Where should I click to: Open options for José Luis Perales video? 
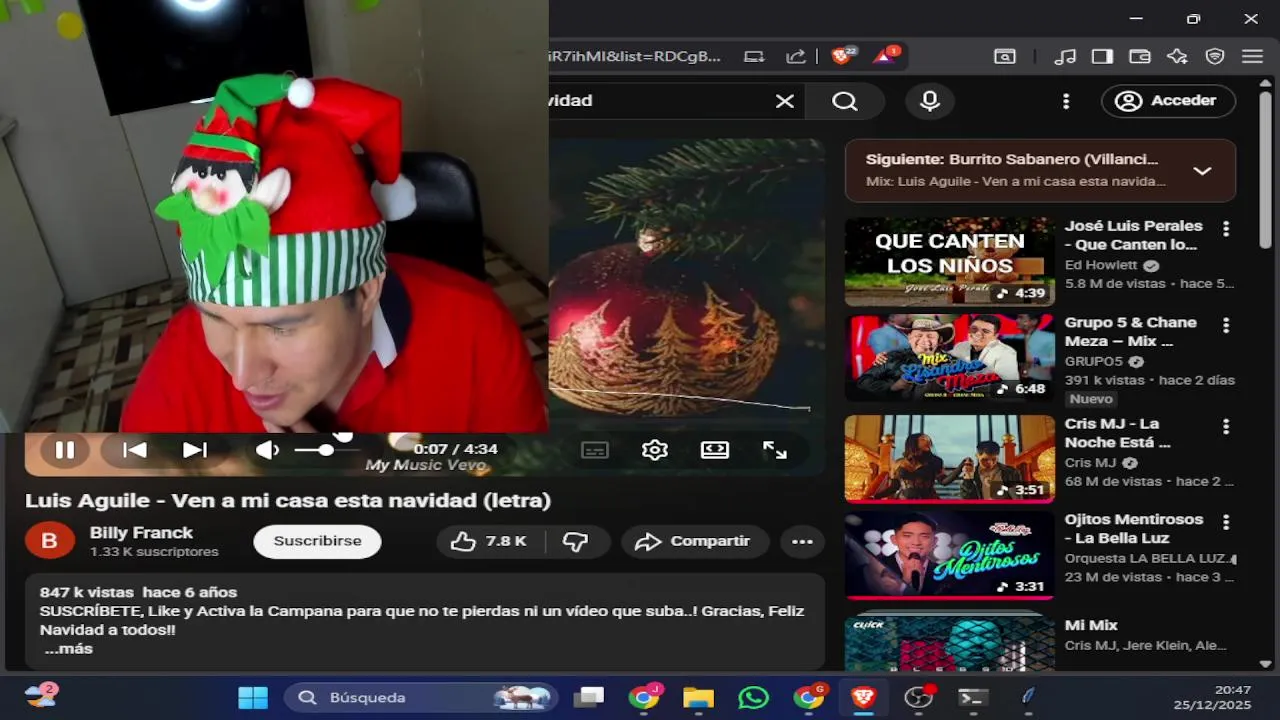click(x=1226, y=229)
